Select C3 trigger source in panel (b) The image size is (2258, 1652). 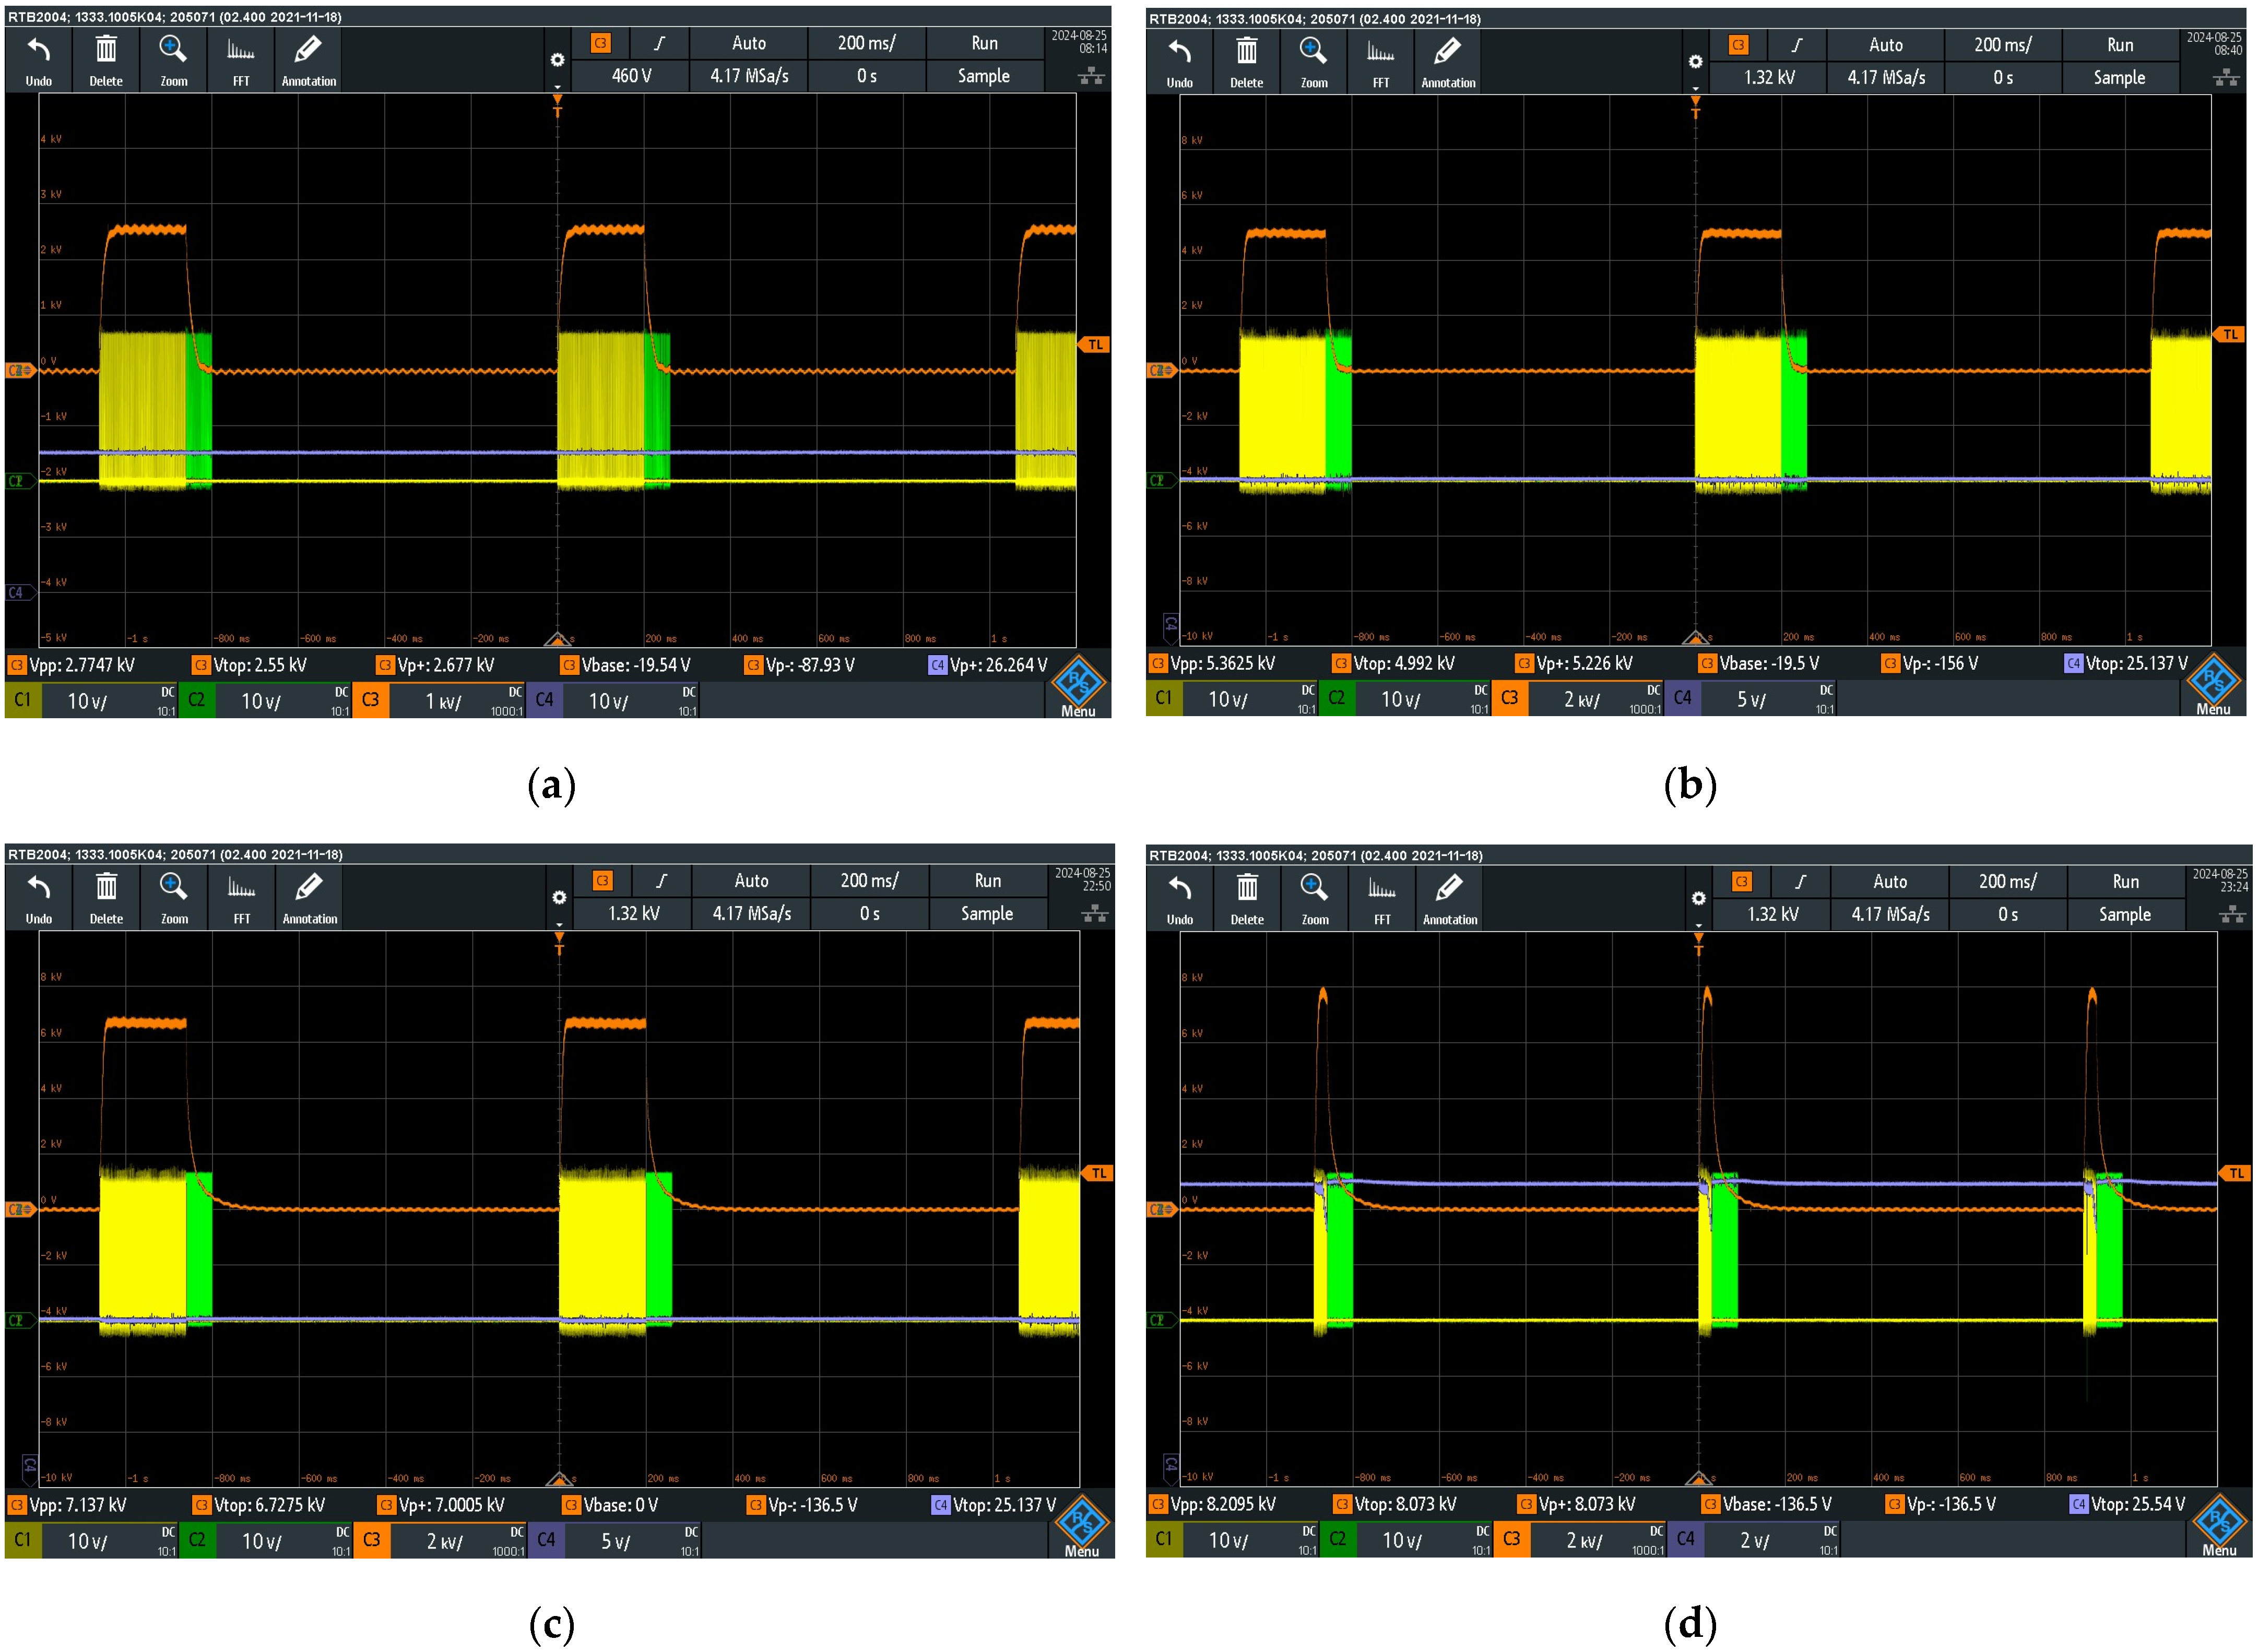pyautogui.click(x=1738, y=45)
